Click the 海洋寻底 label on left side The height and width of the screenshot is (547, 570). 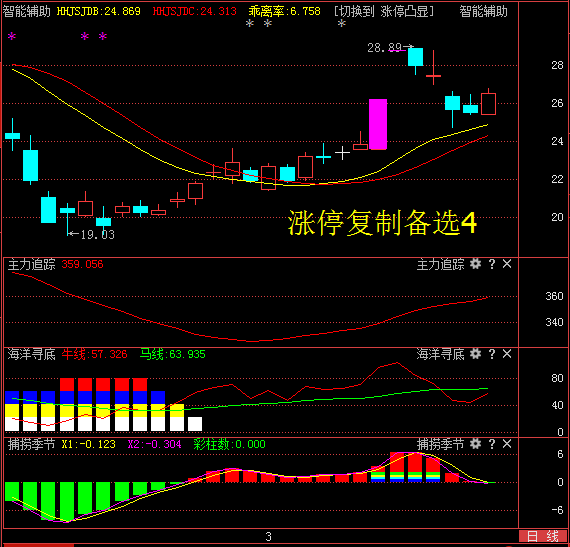[x=32, y=354]
